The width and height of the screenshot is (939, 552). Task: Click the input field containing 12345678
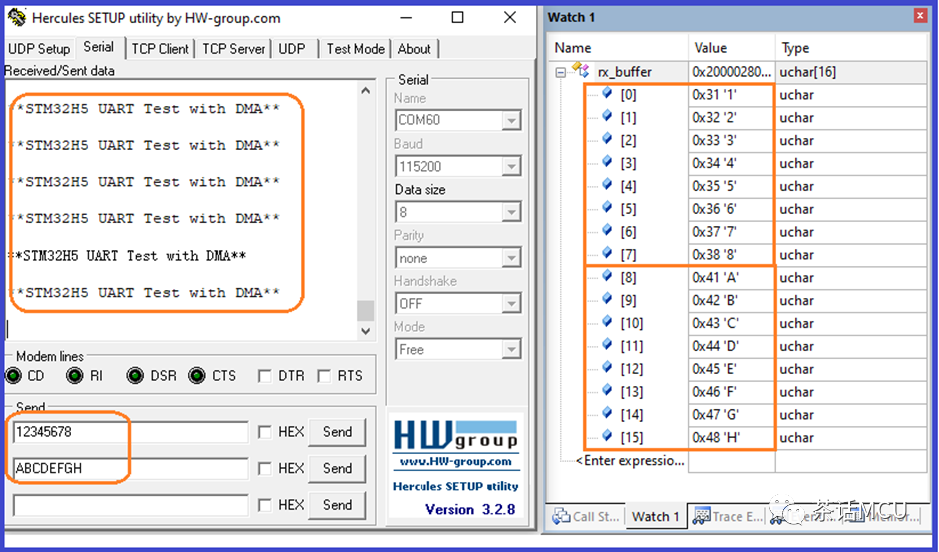(131, 432)
